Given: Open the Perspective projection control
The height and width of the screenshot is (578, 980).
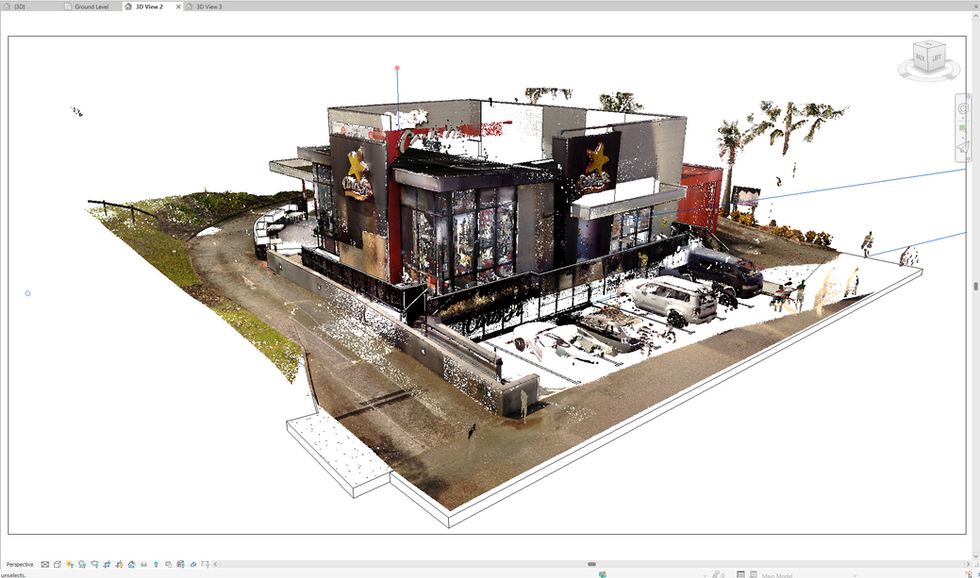Looking at the screenshot, I should tap(20, 564).
